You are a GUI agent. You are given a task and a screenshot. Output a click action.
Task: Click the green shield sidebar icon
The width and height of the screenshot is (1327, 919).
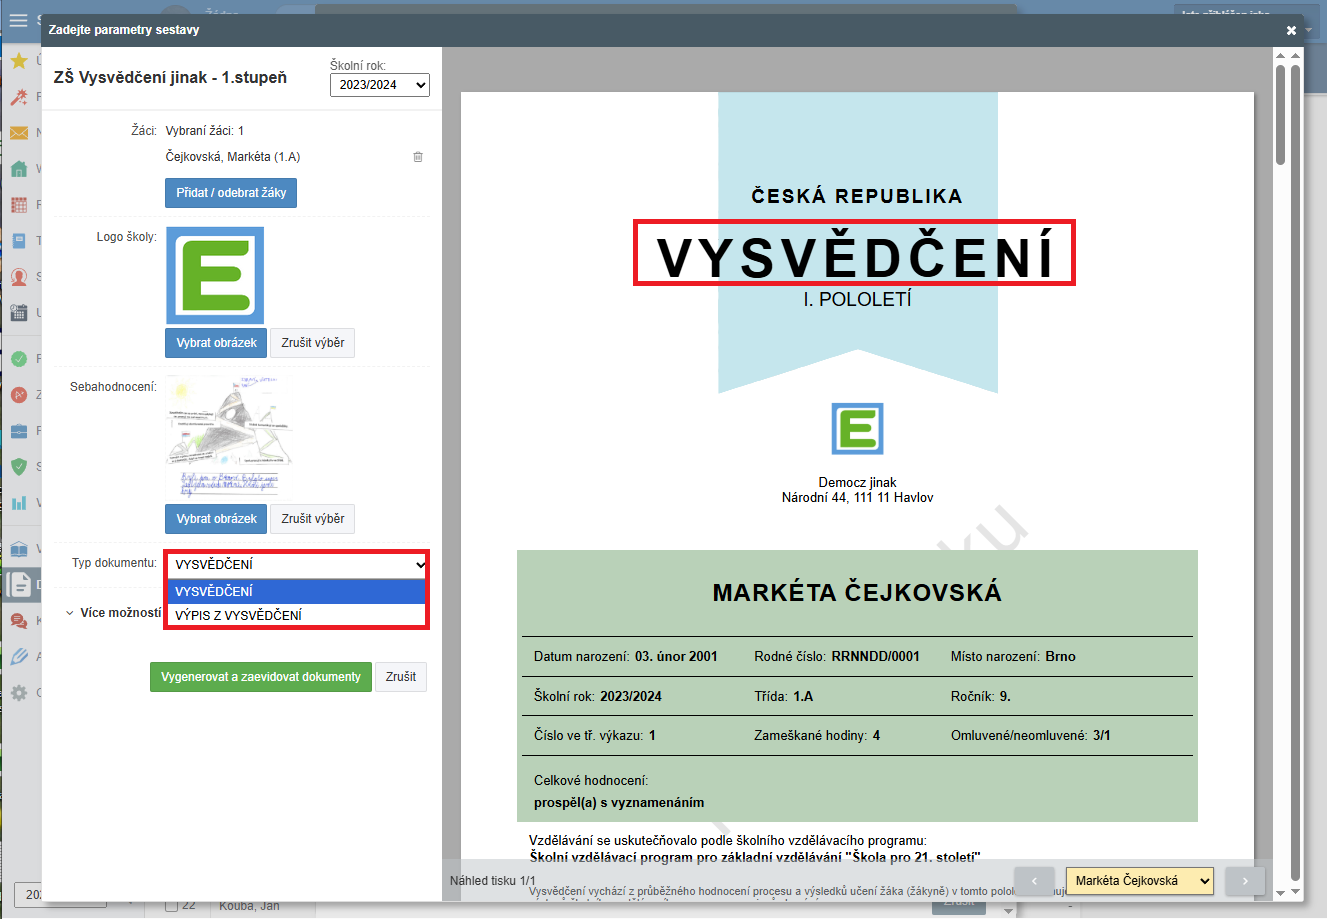(18, 466)
